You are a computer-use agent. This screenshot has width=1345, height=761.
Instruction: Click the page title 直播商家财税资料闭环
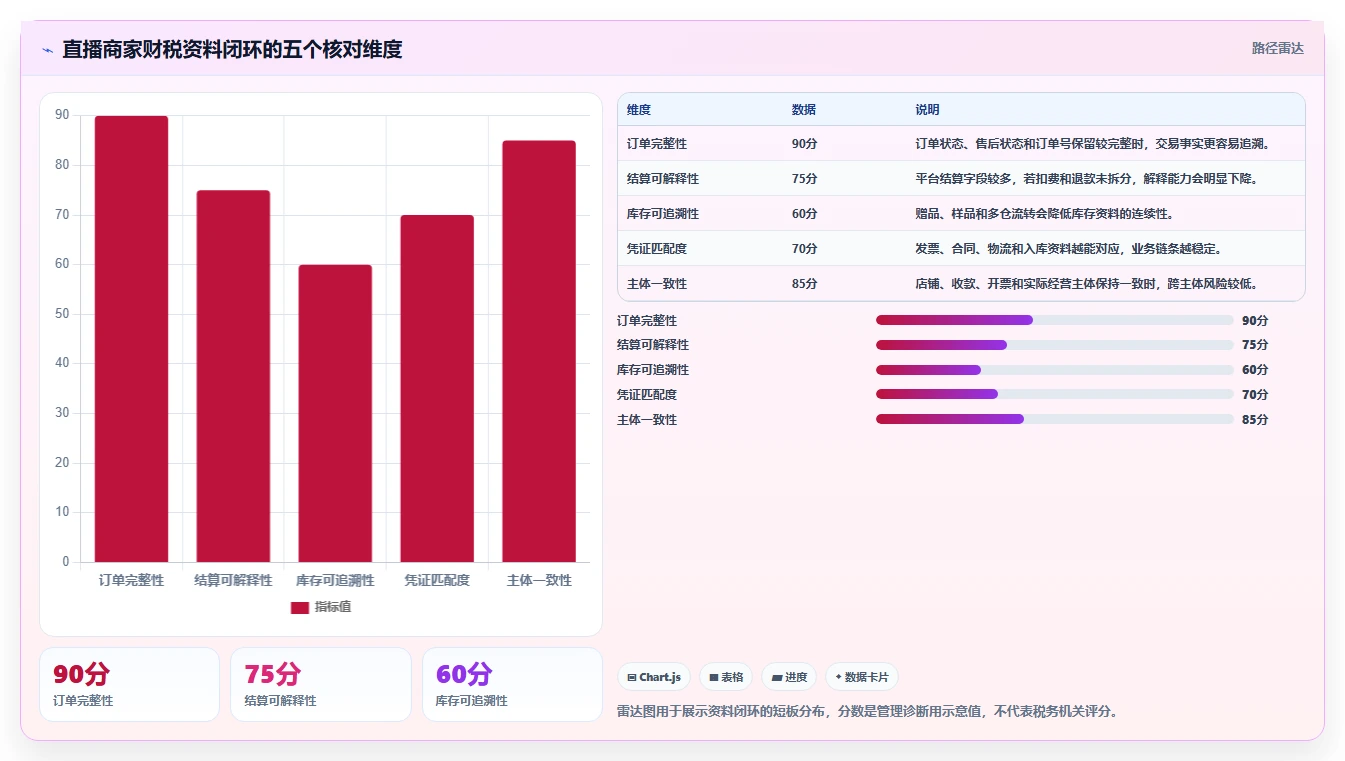point(232,49)
